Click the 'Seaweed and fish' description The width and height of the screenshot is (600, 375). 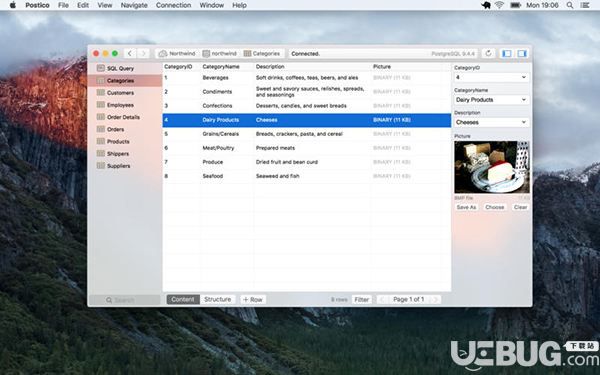(x=277, y=176)
